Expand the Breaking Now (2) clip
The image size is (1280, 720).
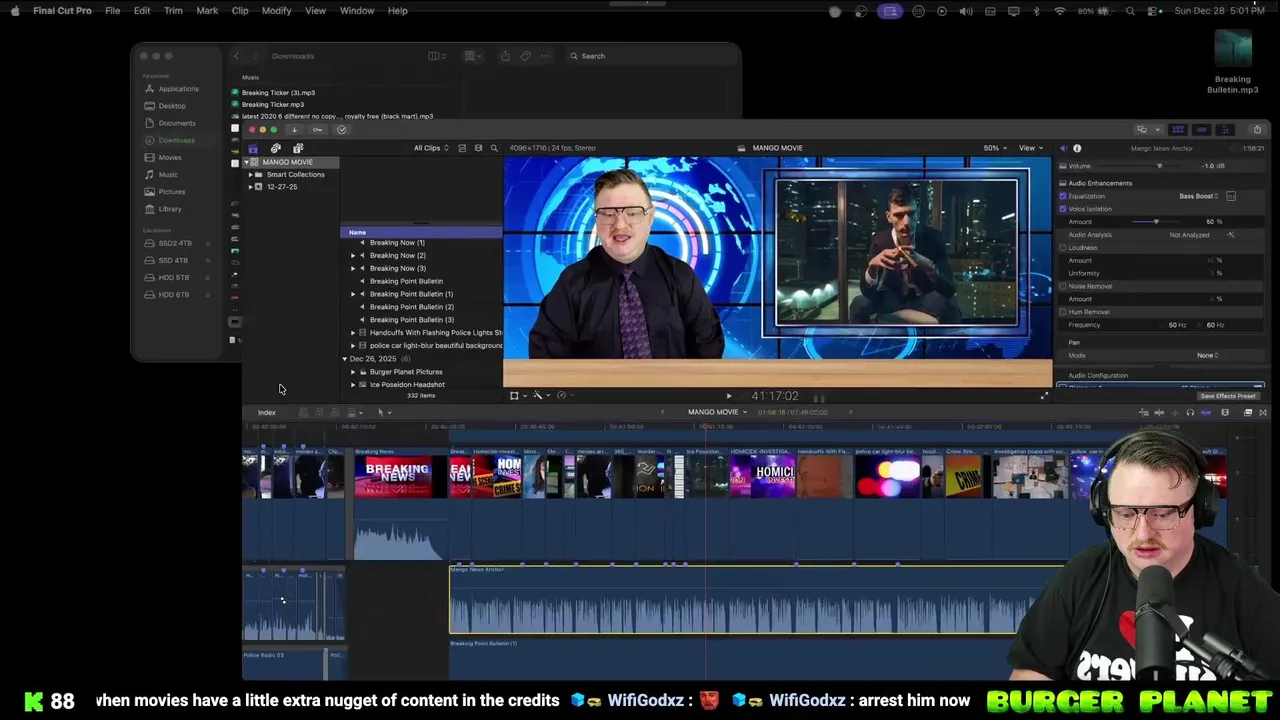coord(353,256)
